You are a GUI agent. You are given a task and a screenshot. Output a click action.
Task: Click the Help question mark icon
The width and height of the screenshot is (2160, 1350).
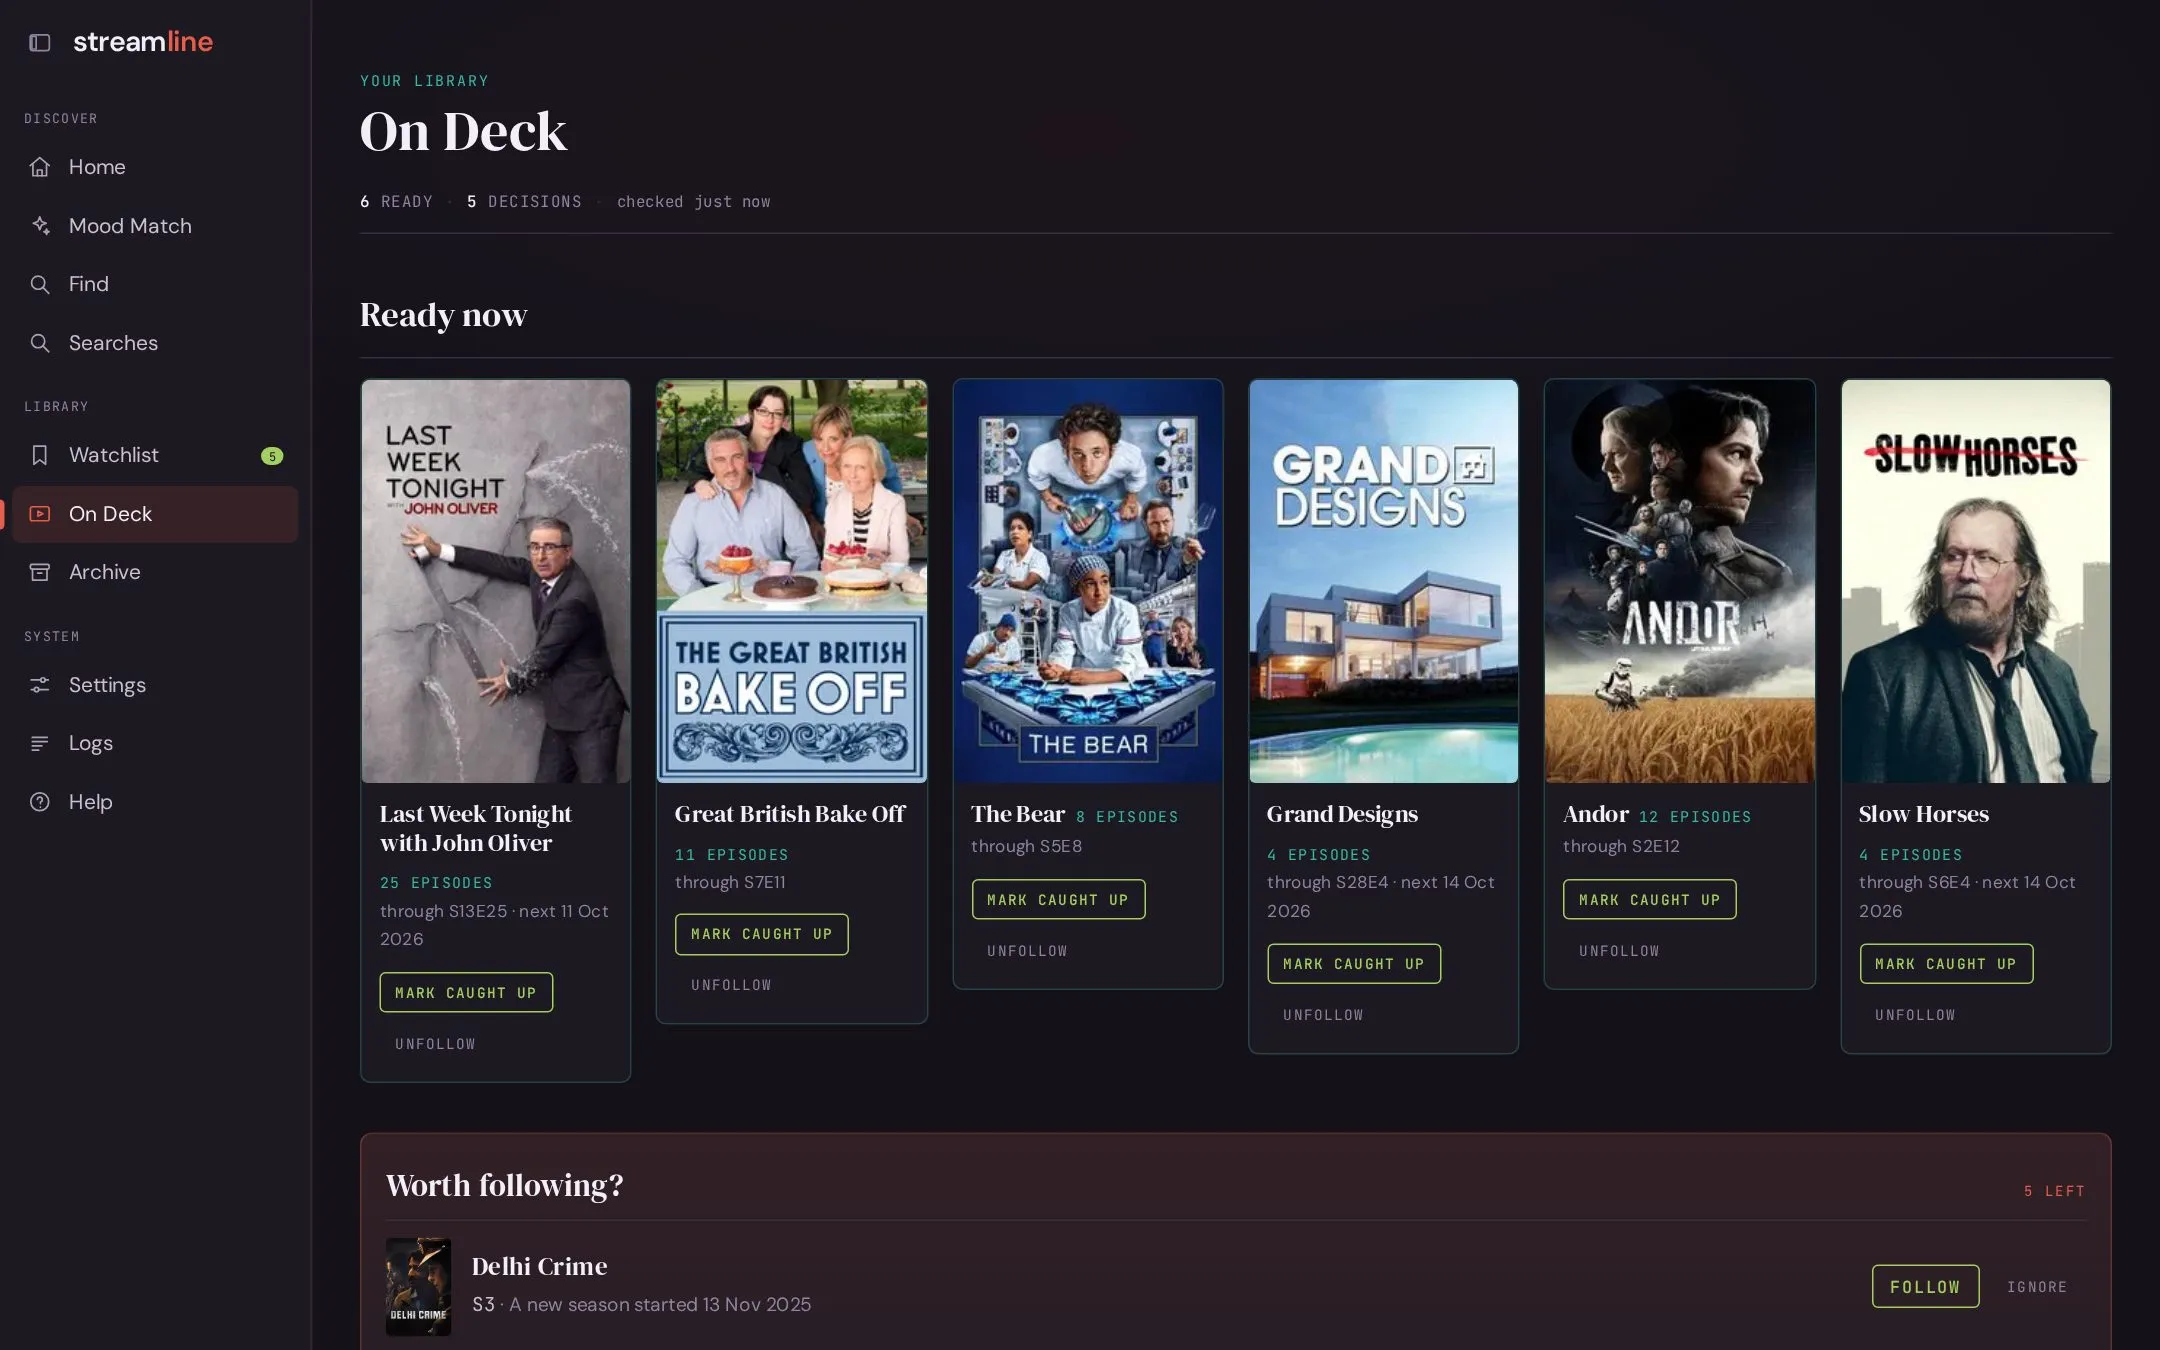pos(40,802)
